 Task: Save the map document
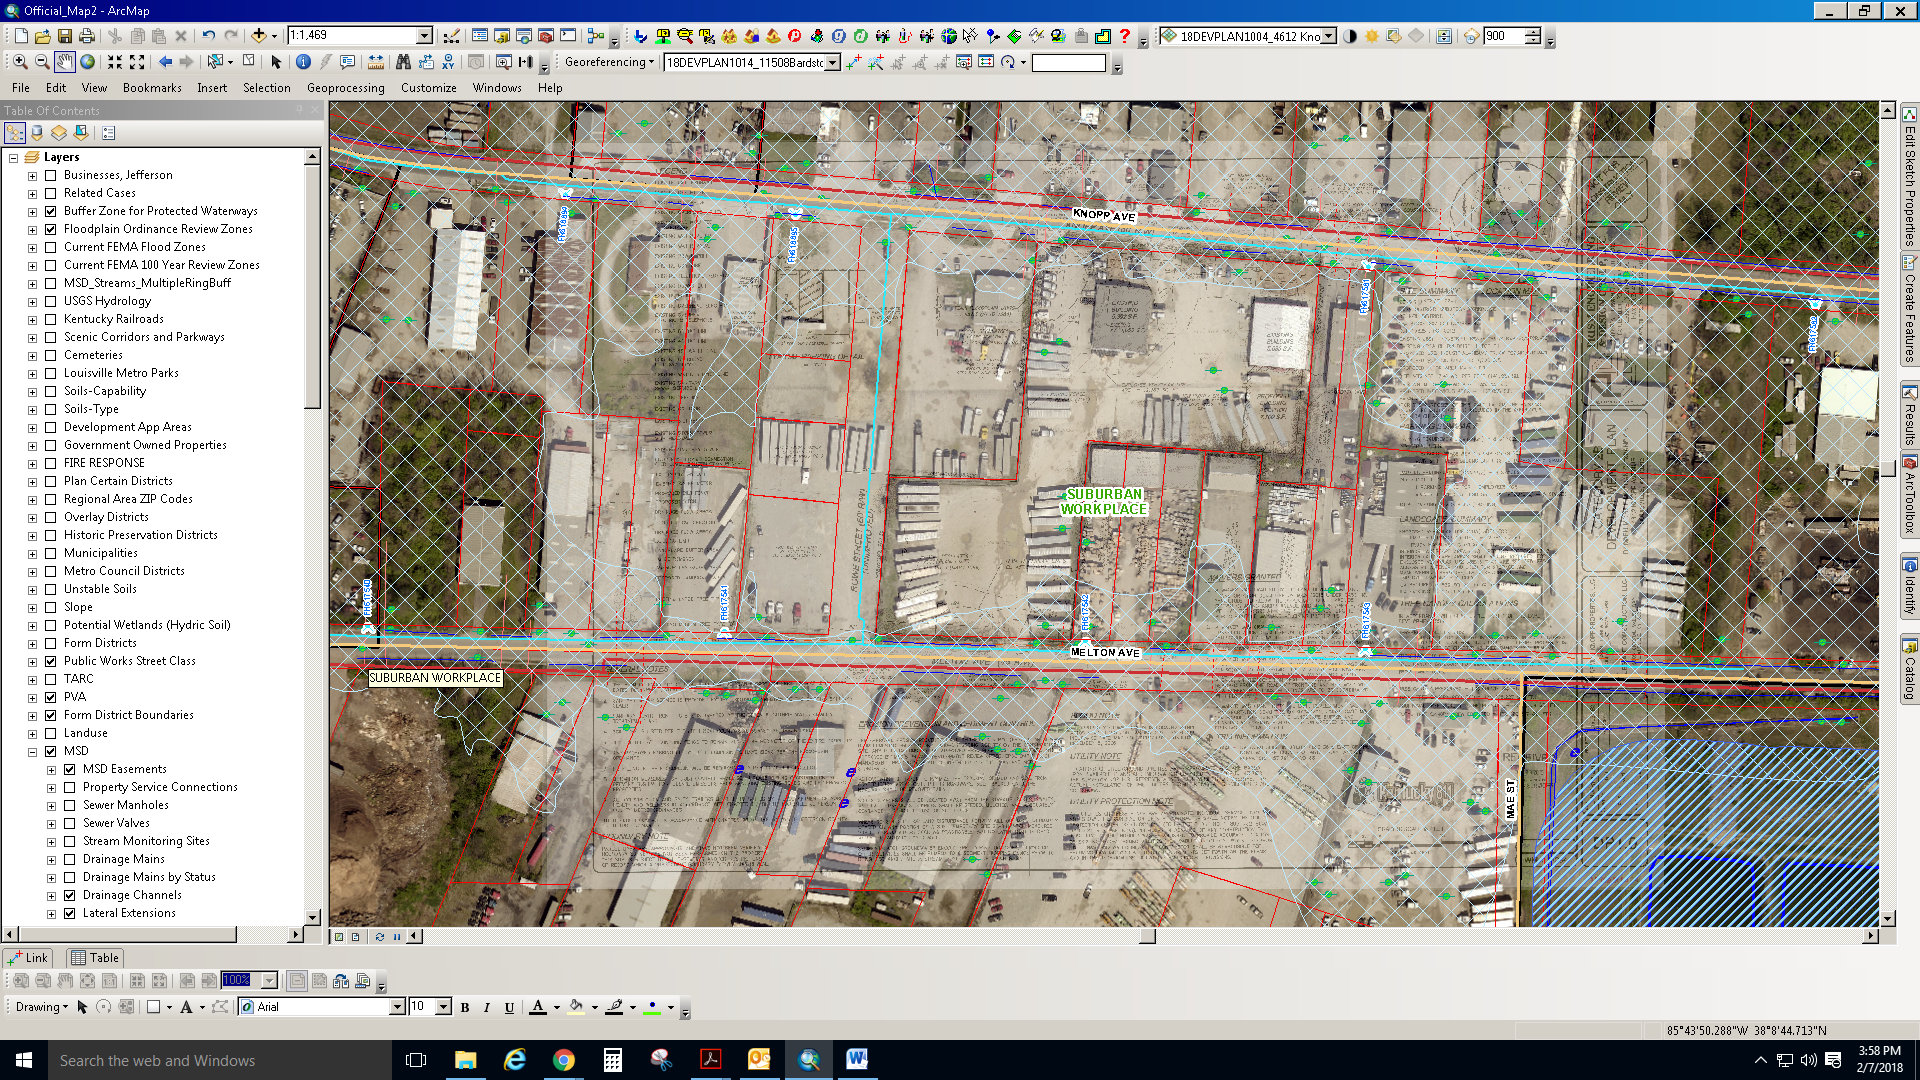65,36
